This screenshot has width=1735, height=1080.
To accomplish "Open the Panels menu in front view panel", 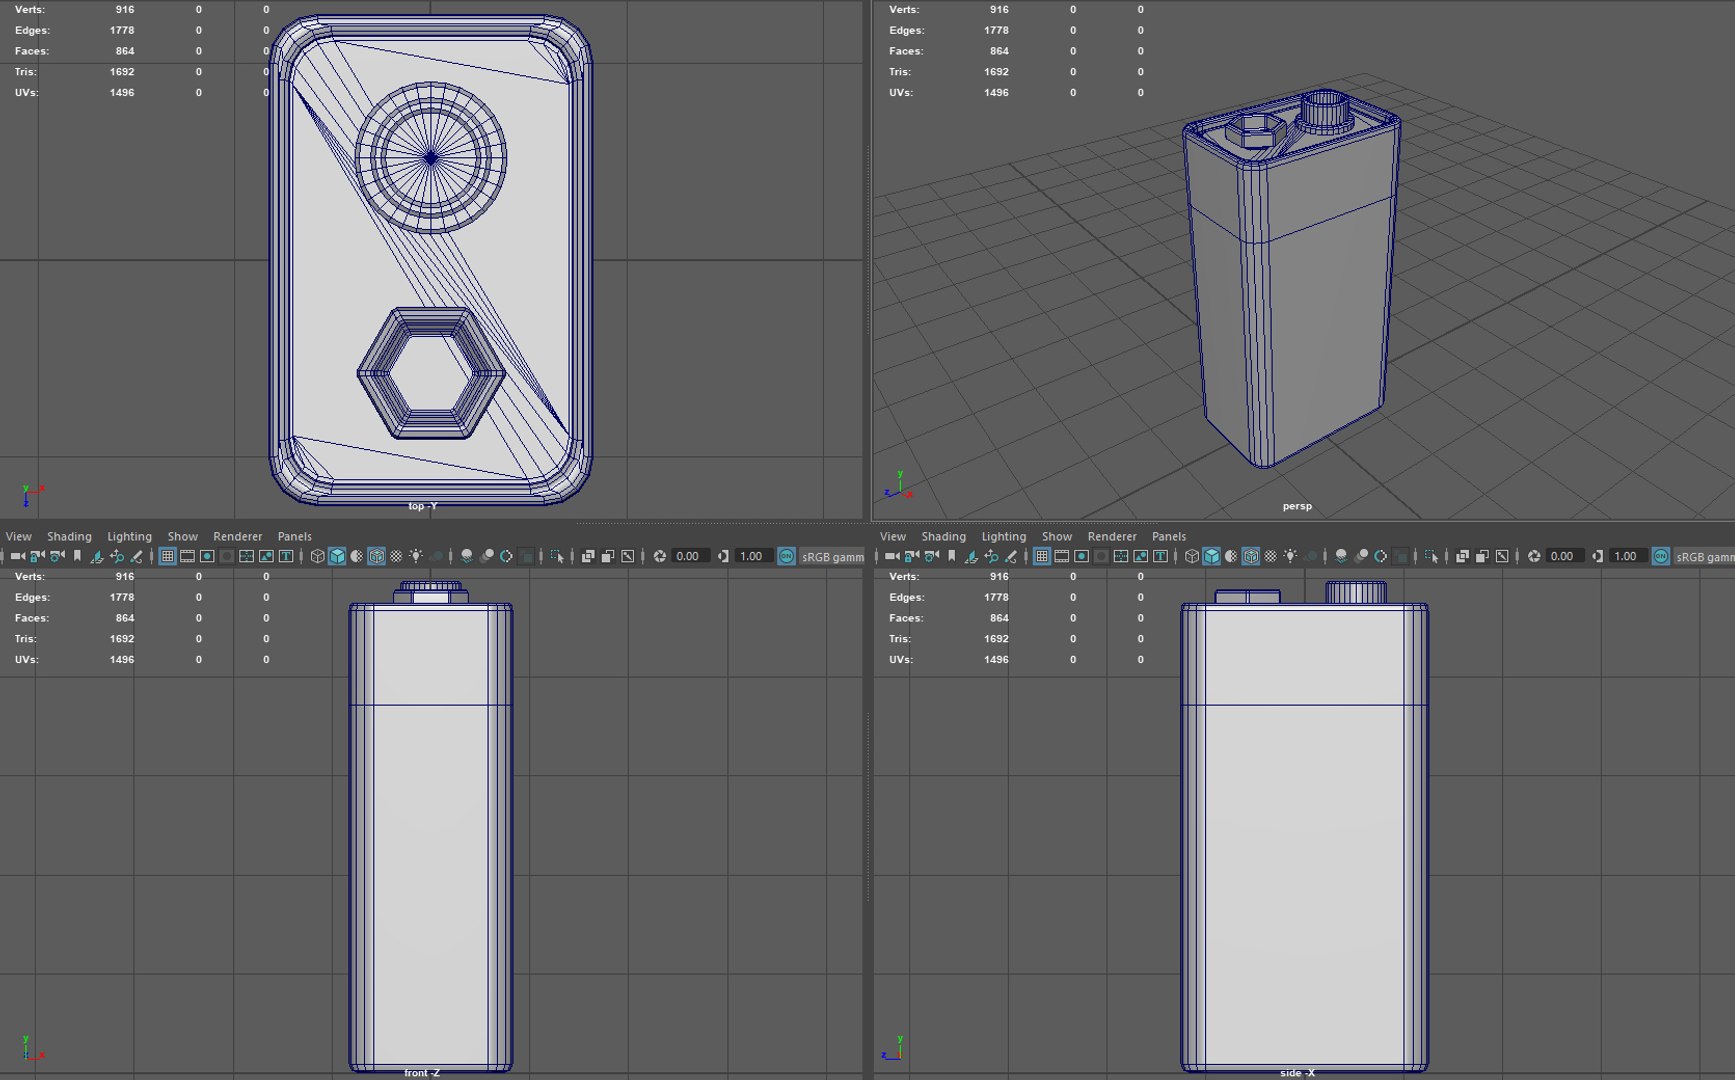I will tap(295, 537).
